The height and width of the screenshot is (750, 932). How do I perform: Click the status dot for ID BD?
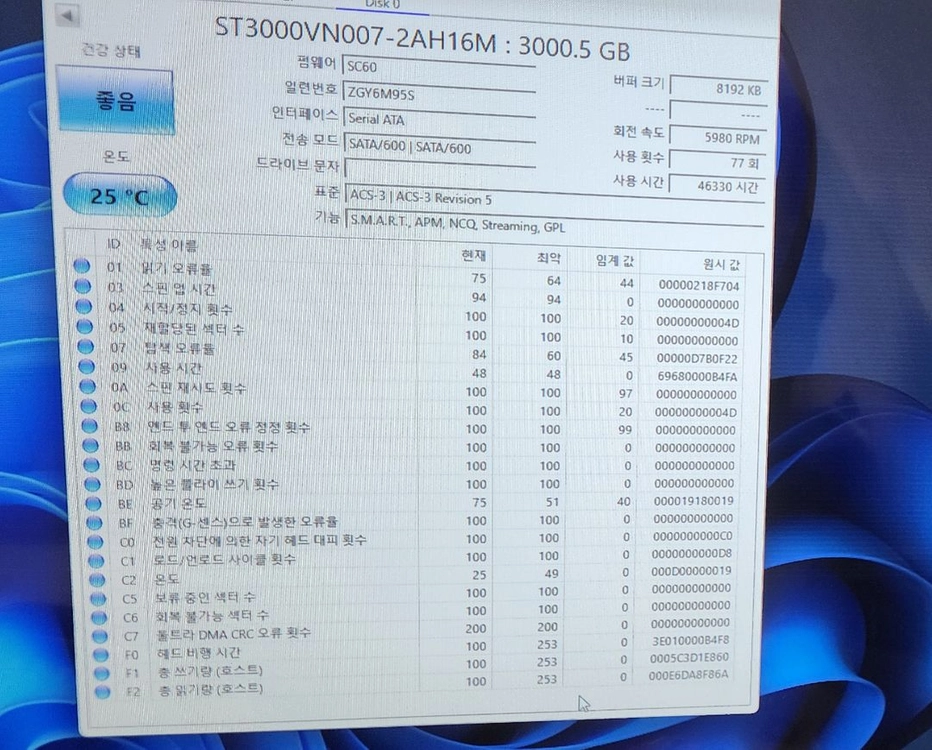(93, 484)
